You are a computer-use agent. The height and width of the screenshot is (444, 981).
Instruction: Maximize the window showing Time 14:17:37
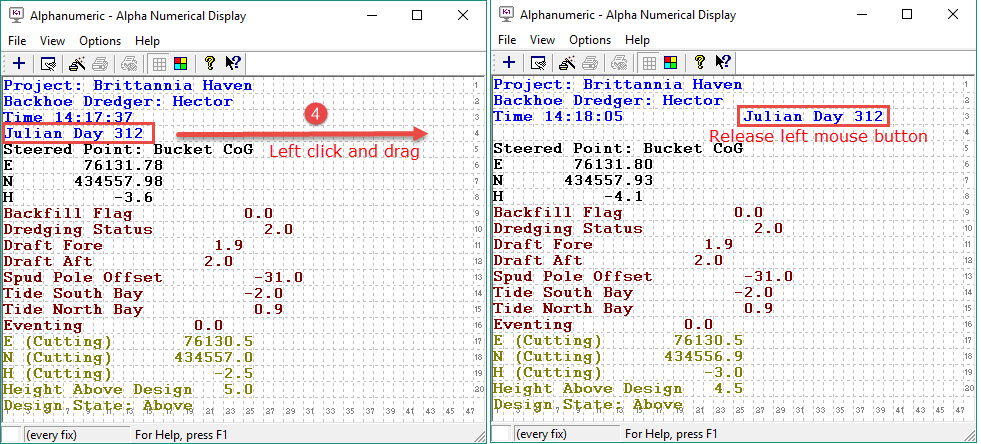click(417, 16)
